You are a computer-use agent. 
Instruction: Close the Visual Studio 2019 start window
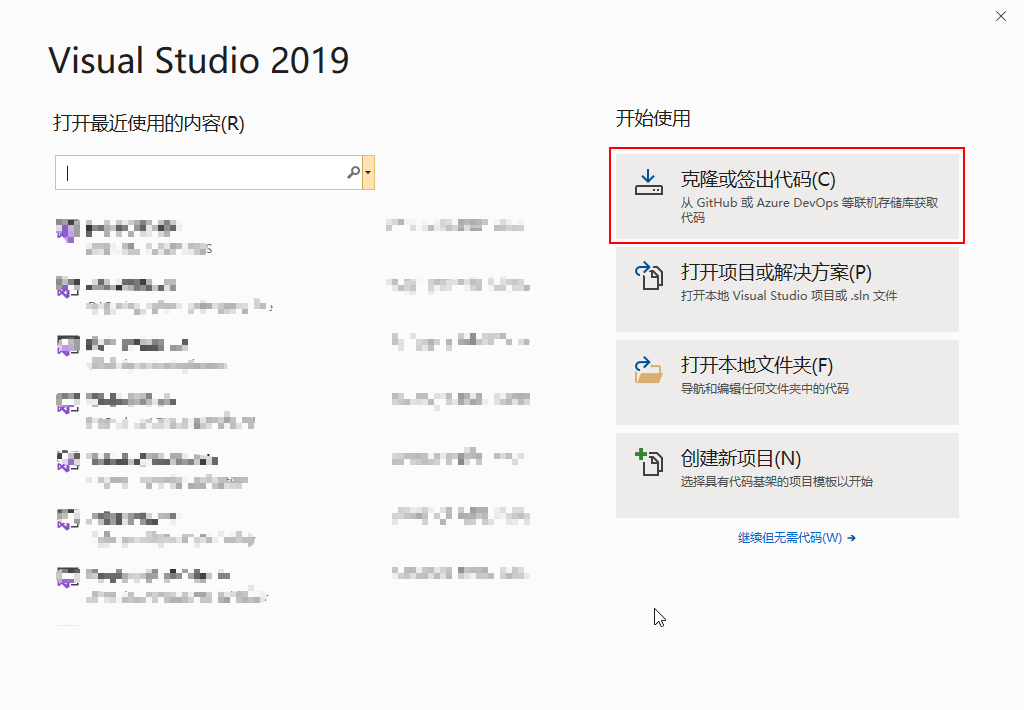click(x=1000, y=16)
